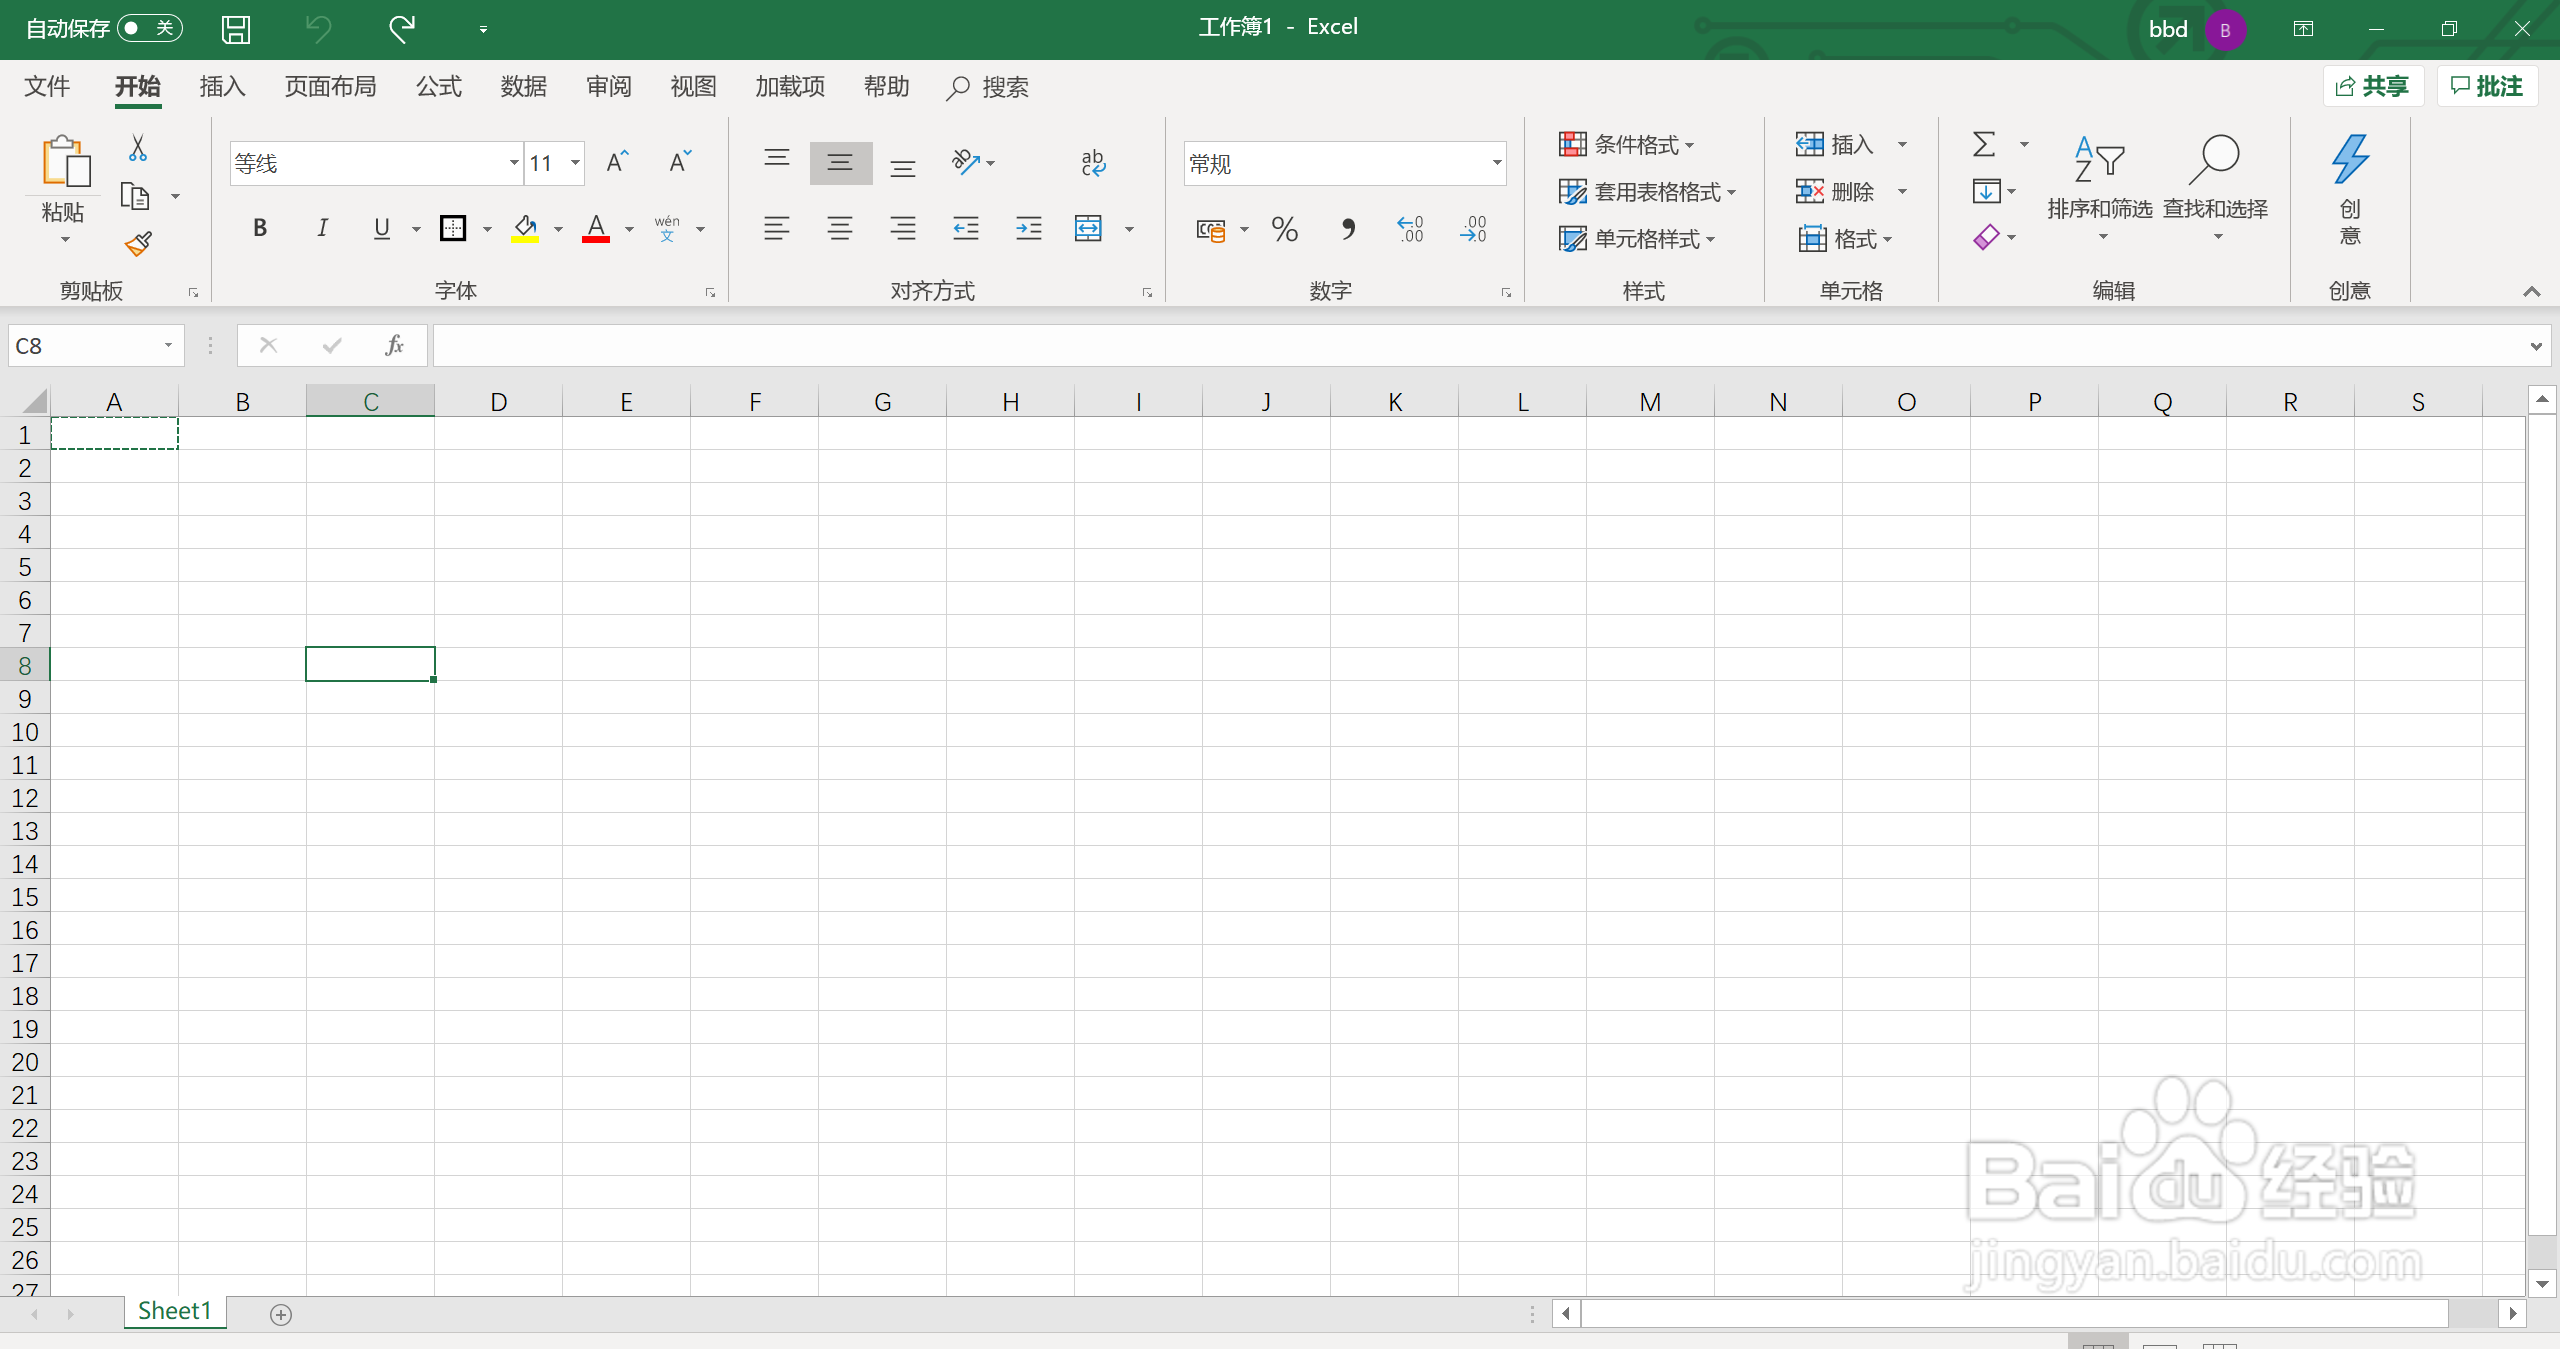2560x1349 pixels.
Task: Click the Increase Font Size icon
Action: point(617,162)
